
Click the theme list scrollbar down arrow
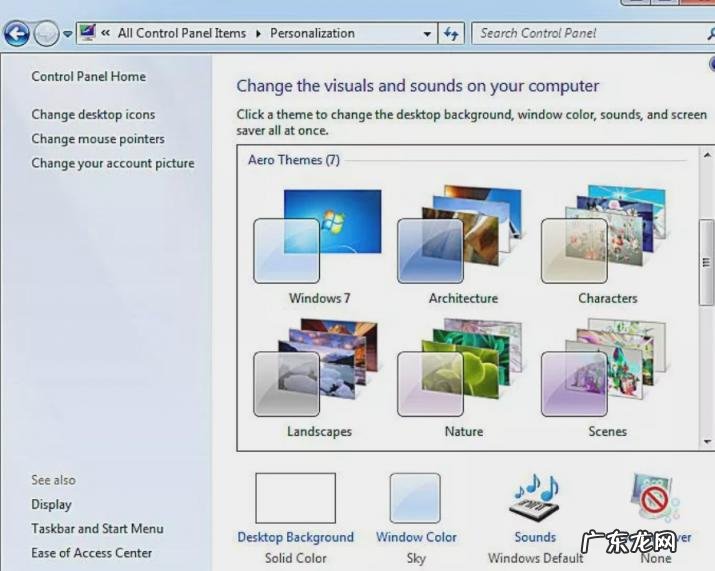(x=707, y=441)
